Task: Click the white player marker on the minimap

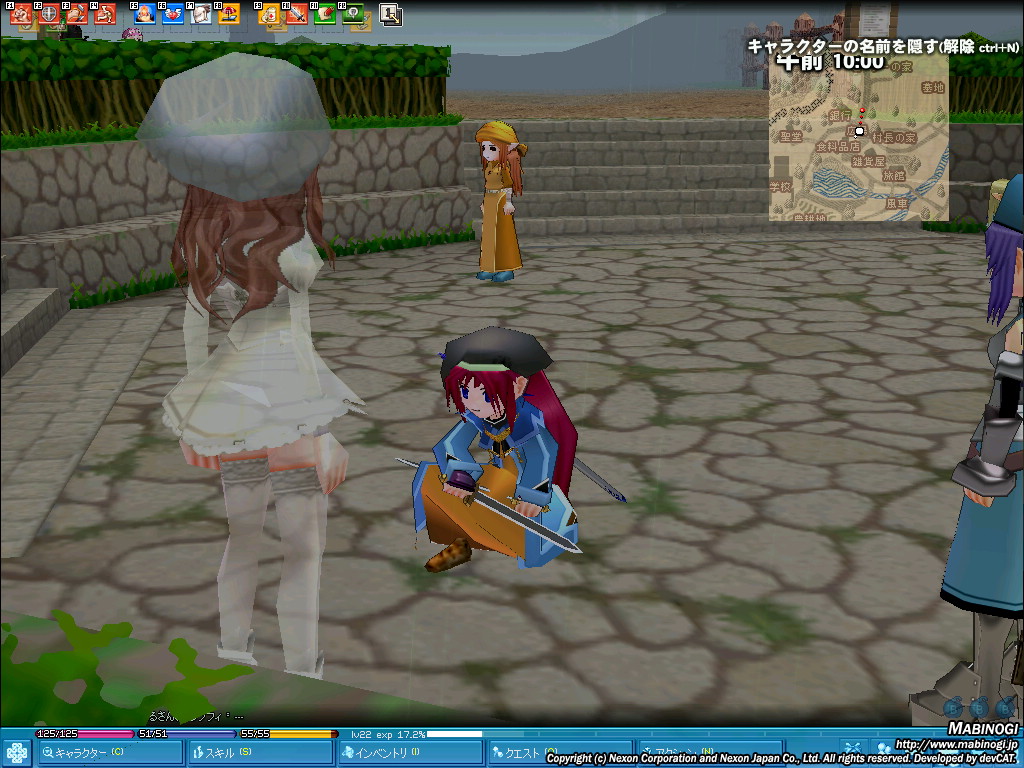Action: pos(859,131)
